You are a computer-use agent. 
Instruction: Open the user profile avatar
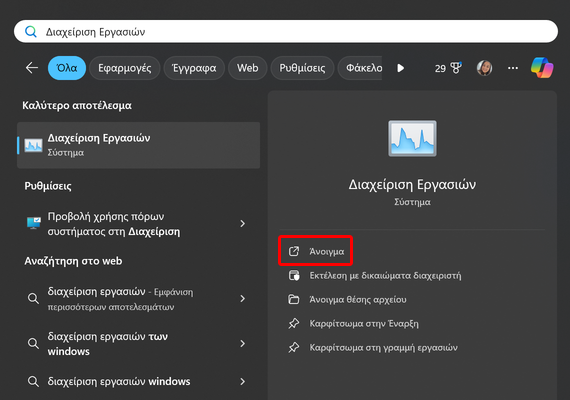[484, 68]
